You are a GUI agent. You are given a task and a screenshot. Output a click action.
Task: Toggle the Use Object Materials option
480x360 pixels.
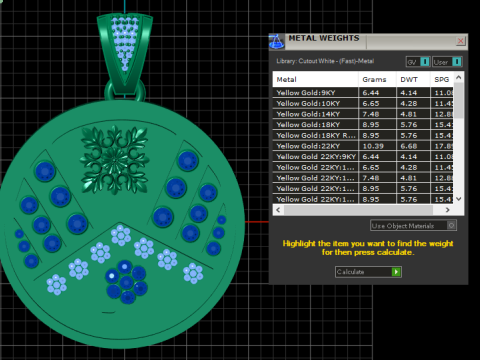pos(413,226)
